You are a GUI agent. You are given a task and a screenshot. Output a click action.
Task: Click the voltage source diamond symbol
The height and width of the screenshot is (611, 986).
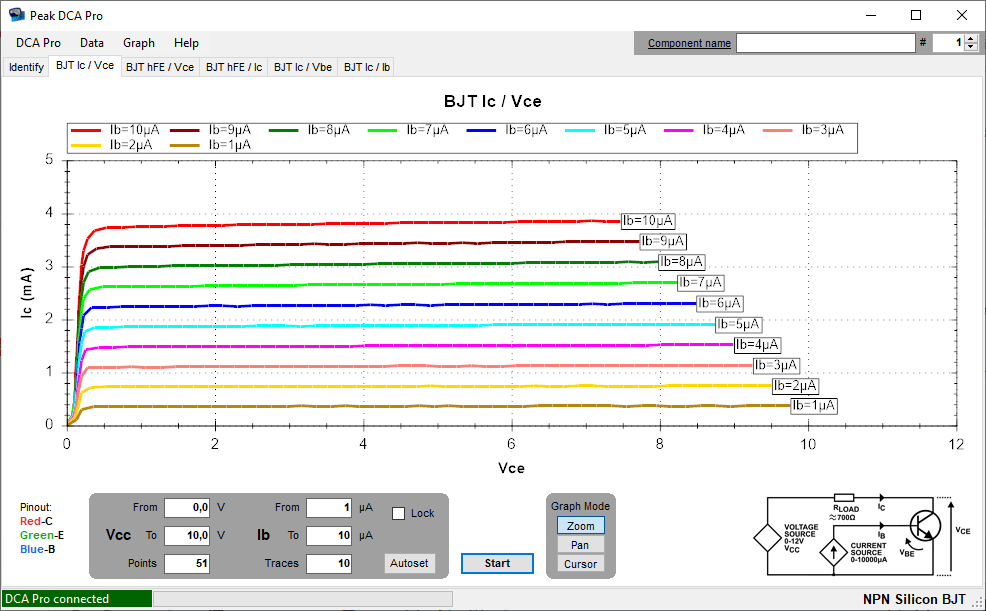coord(767,538)
